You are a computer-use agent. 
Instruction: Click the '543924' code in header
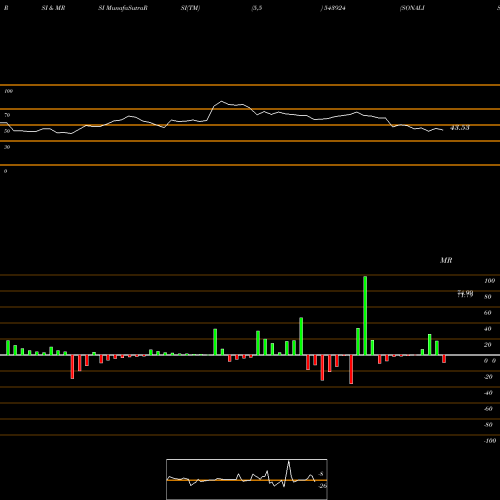click(x=334, y=8)
